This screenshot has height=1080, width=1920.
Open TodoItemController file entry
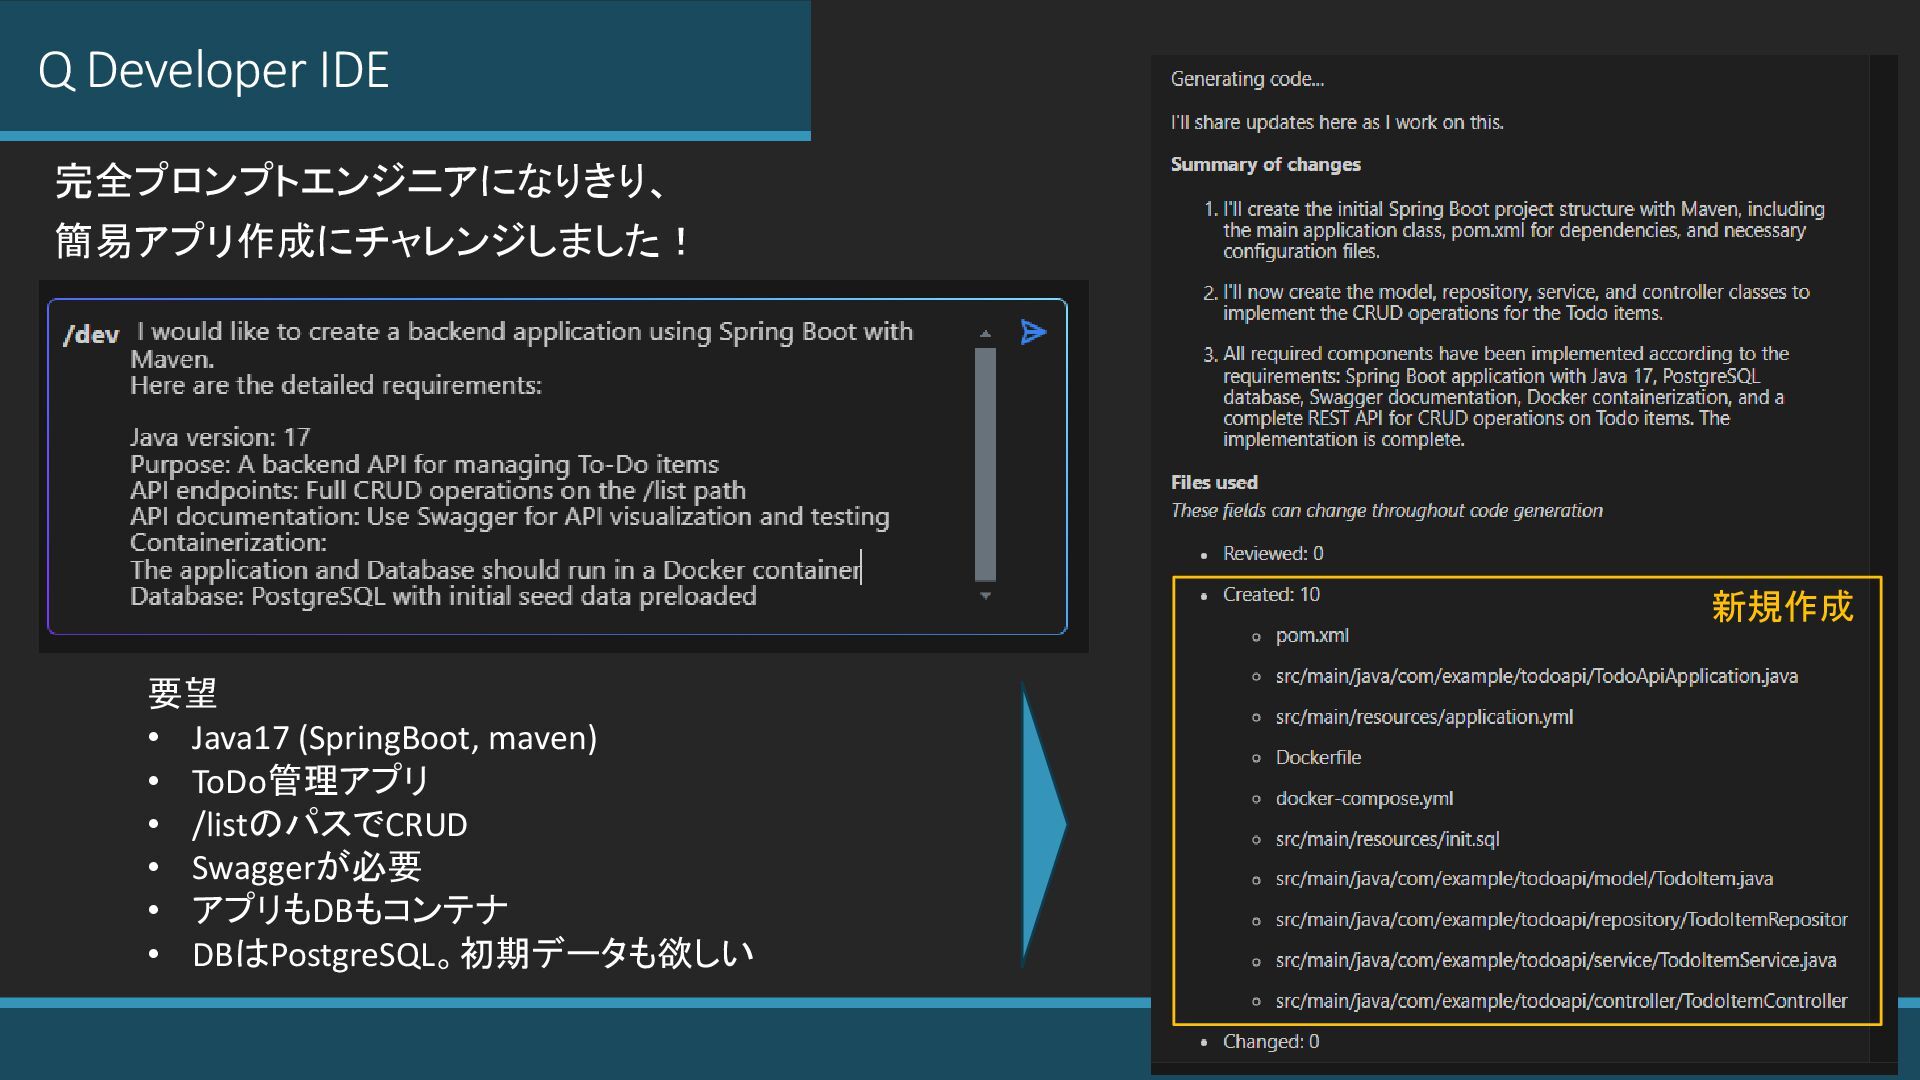tap(1560, 1001)
